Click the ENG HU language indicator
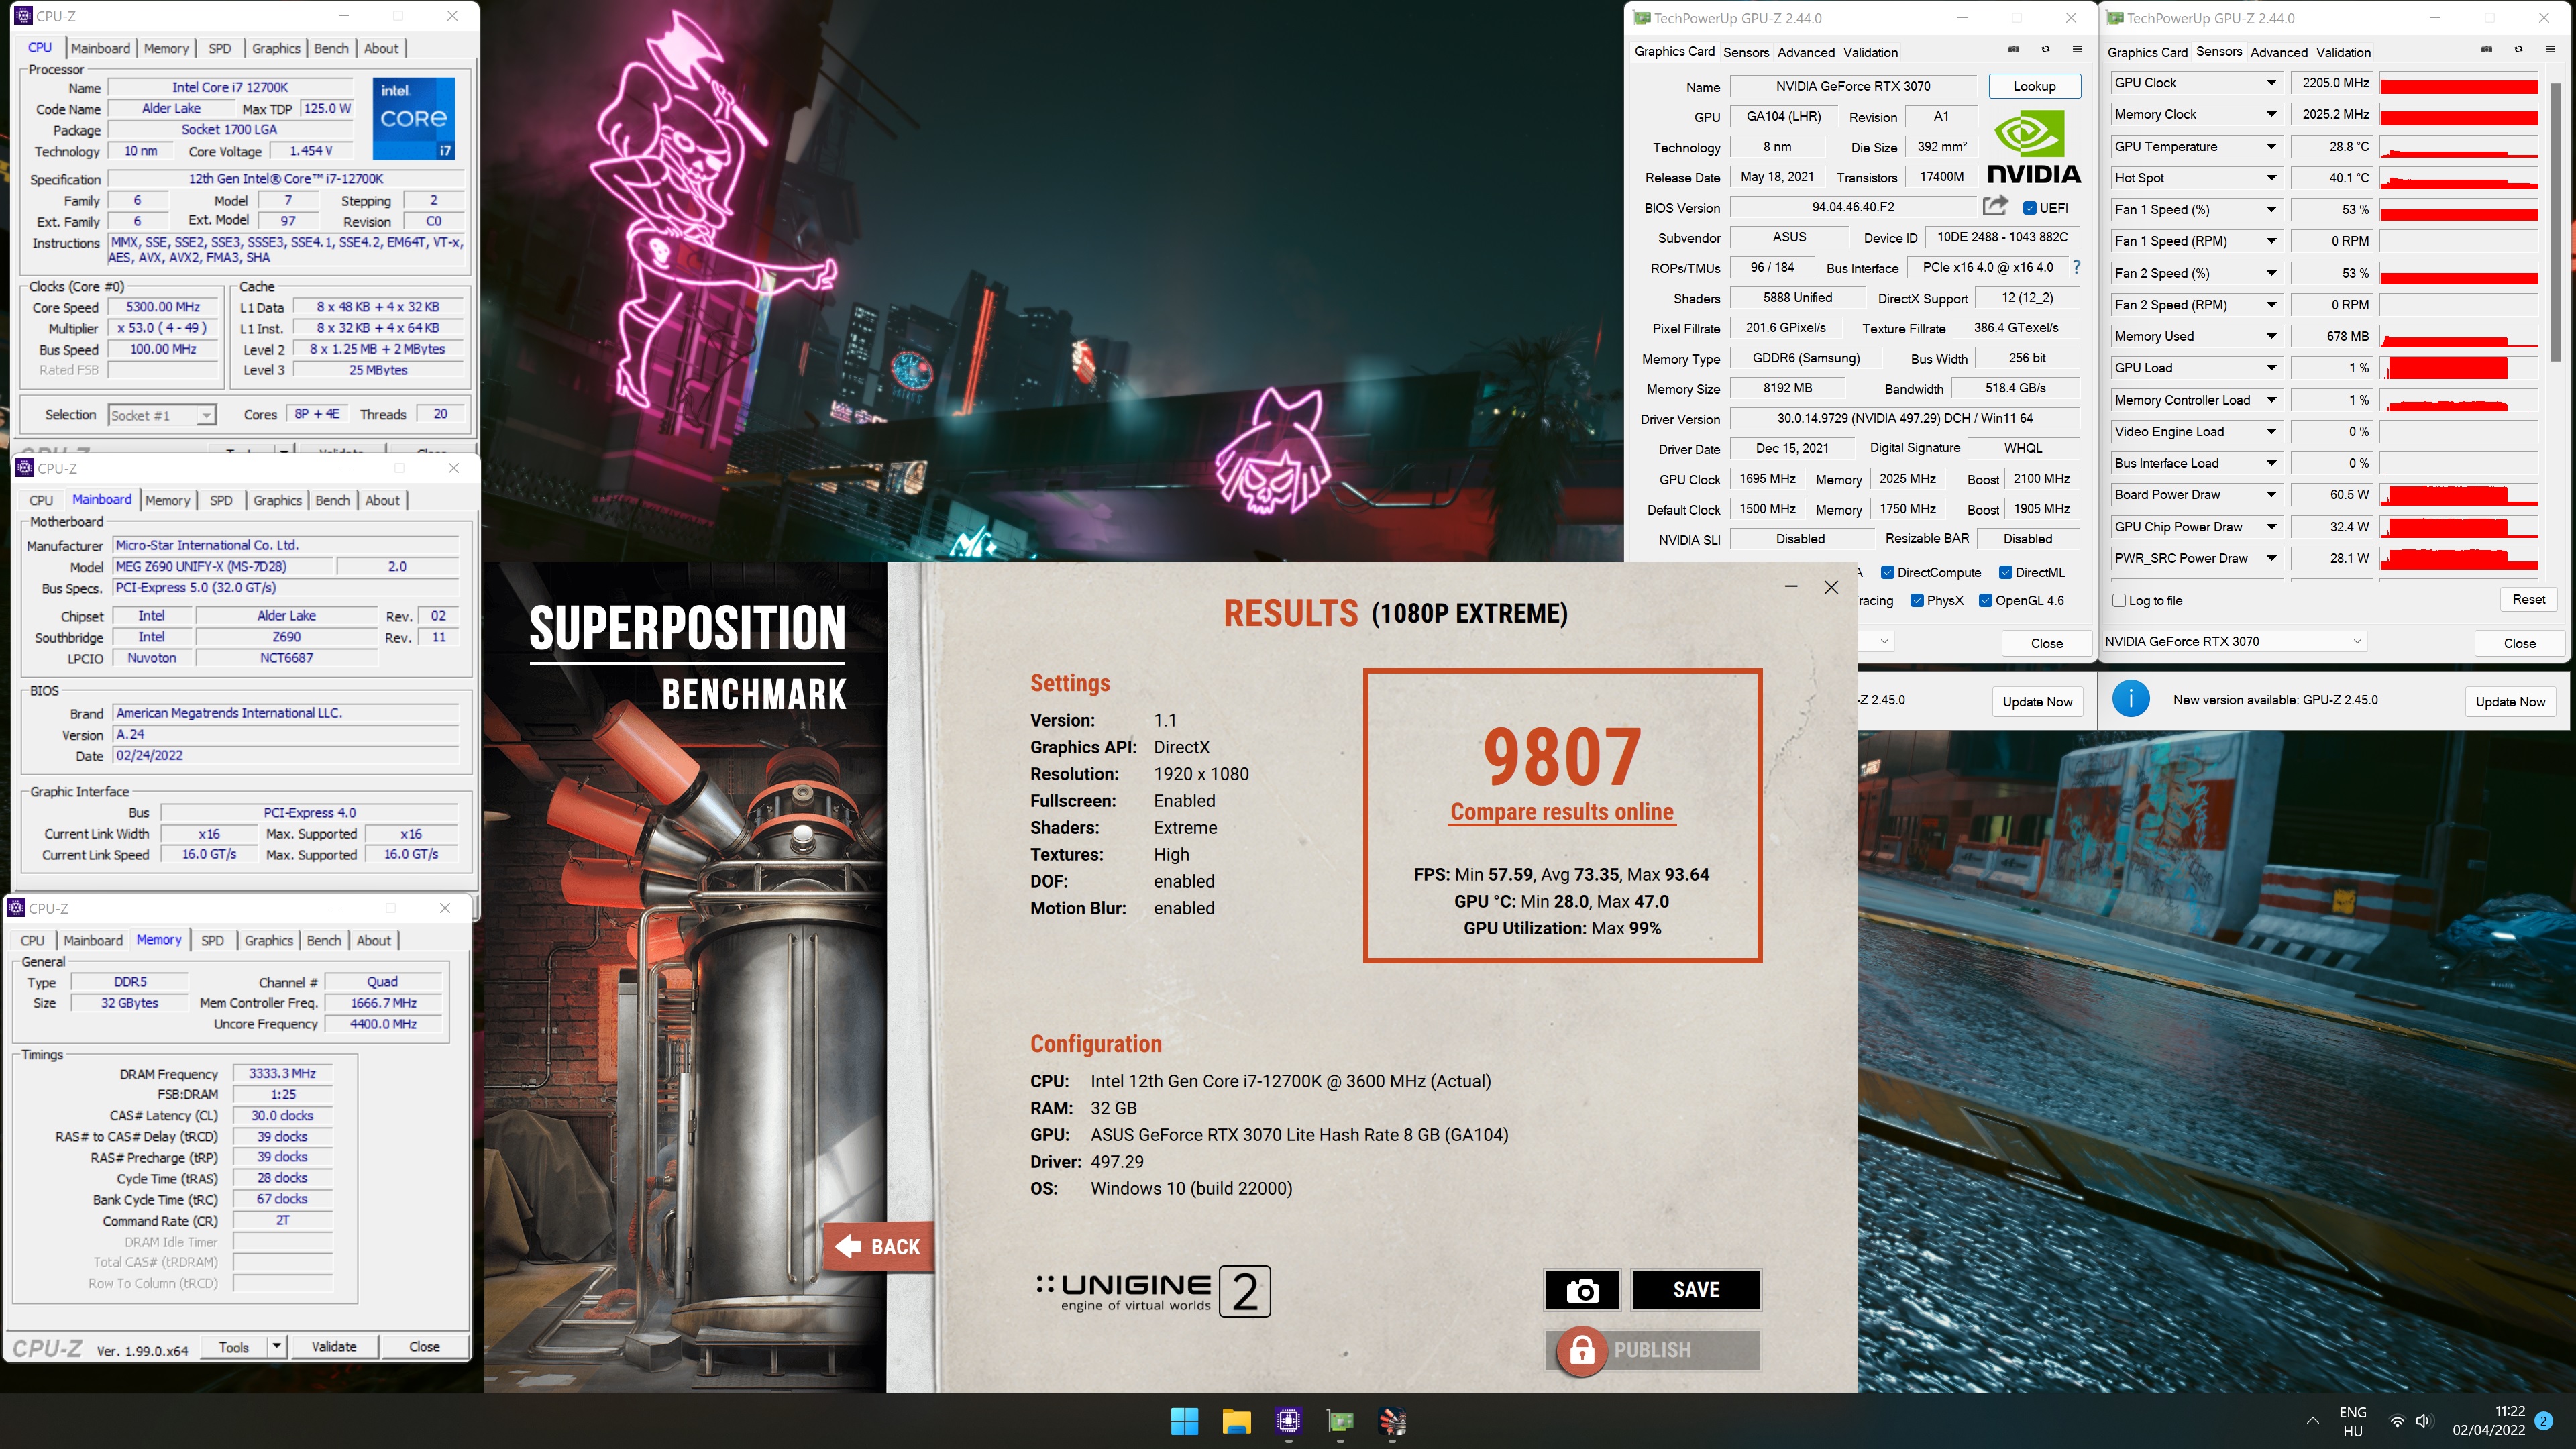Image resolution: width=2576 pixels, height=1449 pixels. (2353, 1421)
